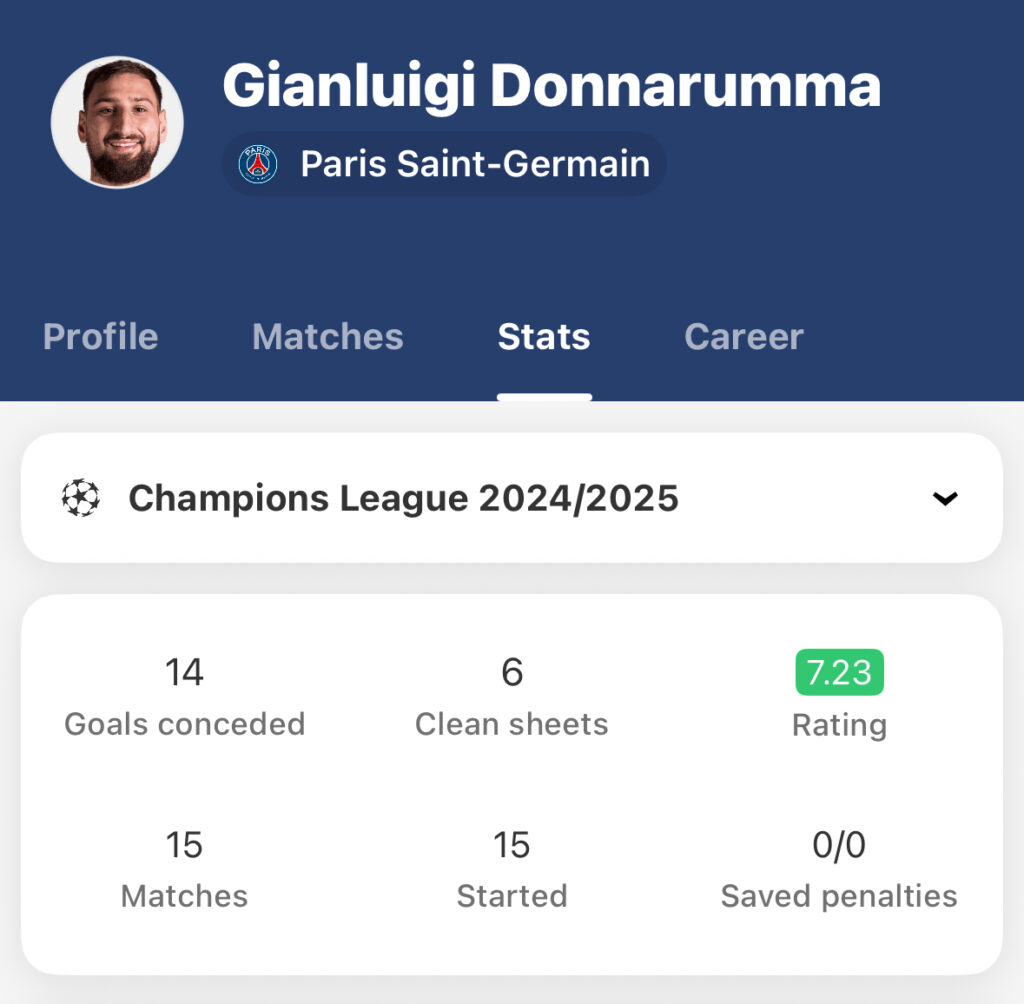The height and width of the screenshot is (1004, 1024).
Task: Tap the Rating label
Action: 839,725
